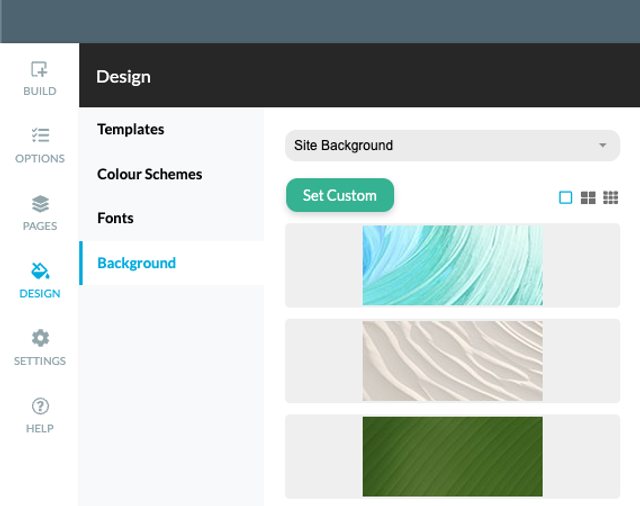Click the Design panel header
This screenshot has width=640, height=506.
(x=123, y=77)
